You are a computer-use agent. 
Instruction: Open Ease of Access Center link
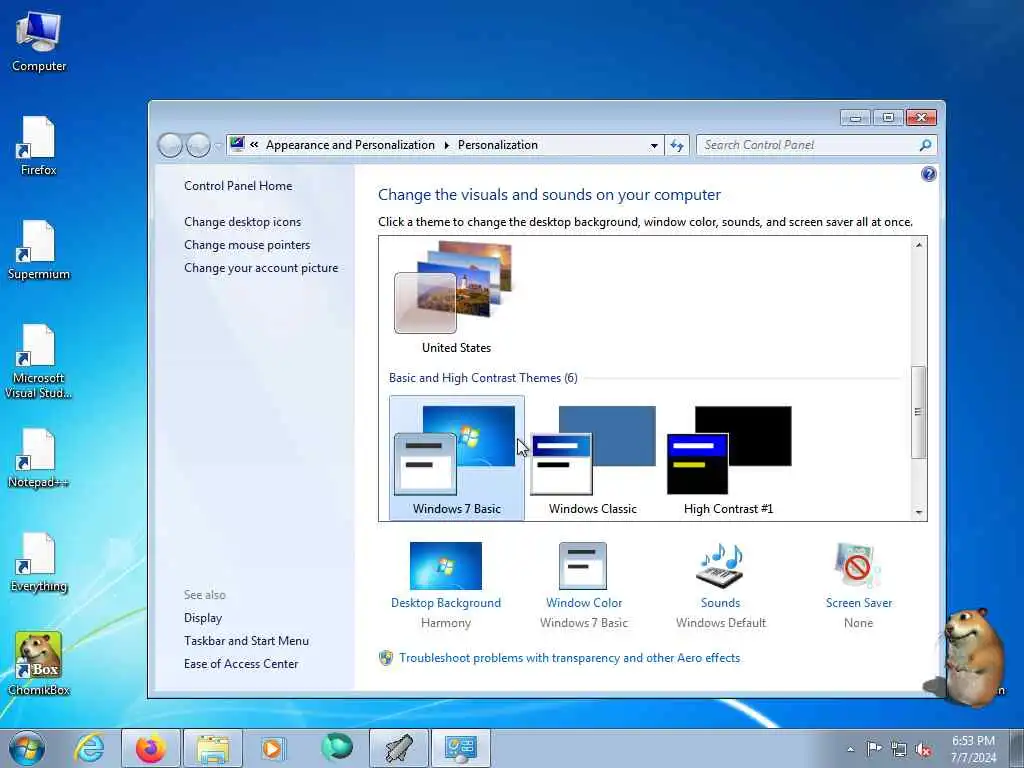click(x=240, y=664)
